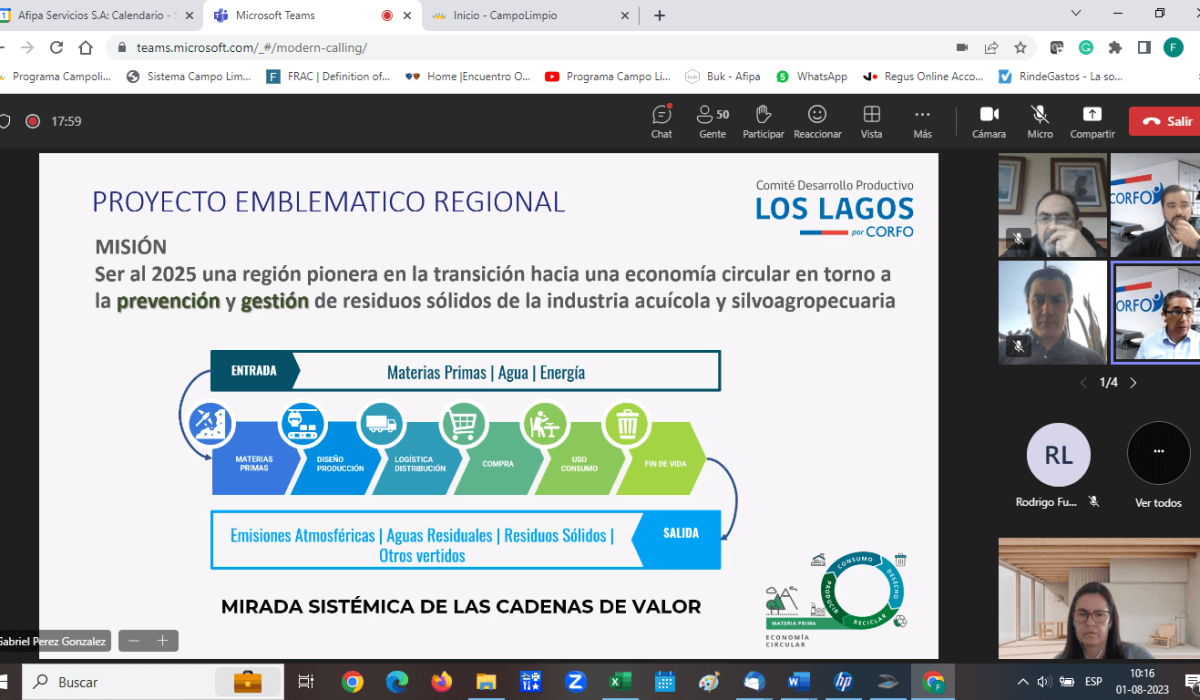The height and width of the screenshot is (700, 1200).
Task: Unmute the Micro microphone
Action: point(1040,121)
